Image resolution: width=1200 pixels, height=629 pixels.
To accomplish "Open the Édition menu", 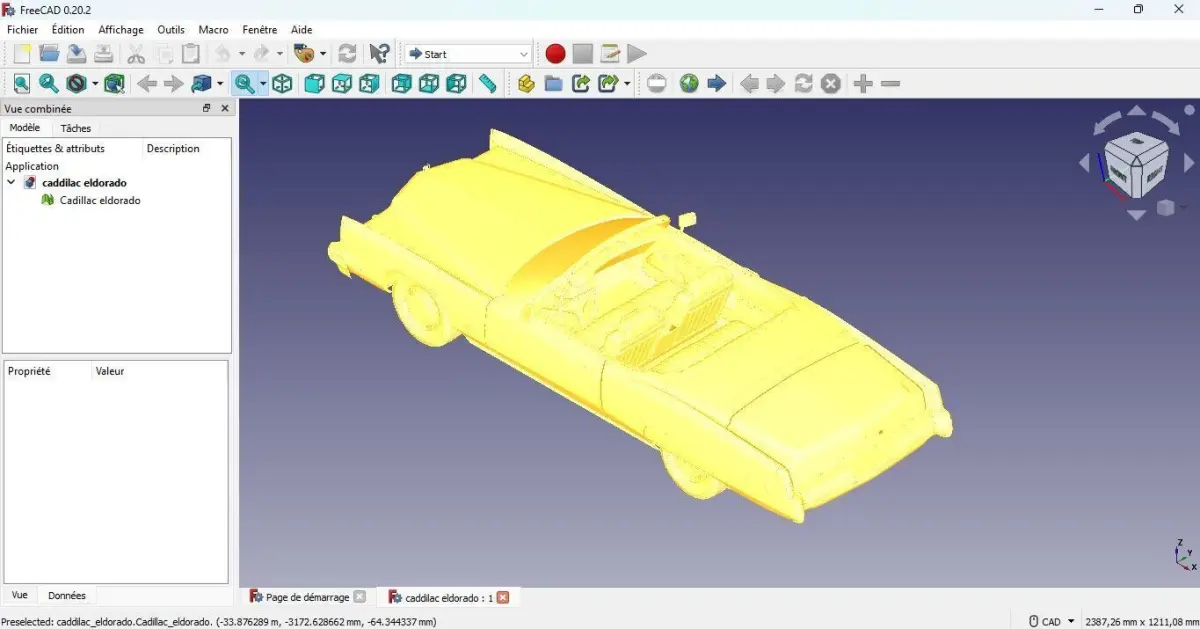I will (68, 30).
